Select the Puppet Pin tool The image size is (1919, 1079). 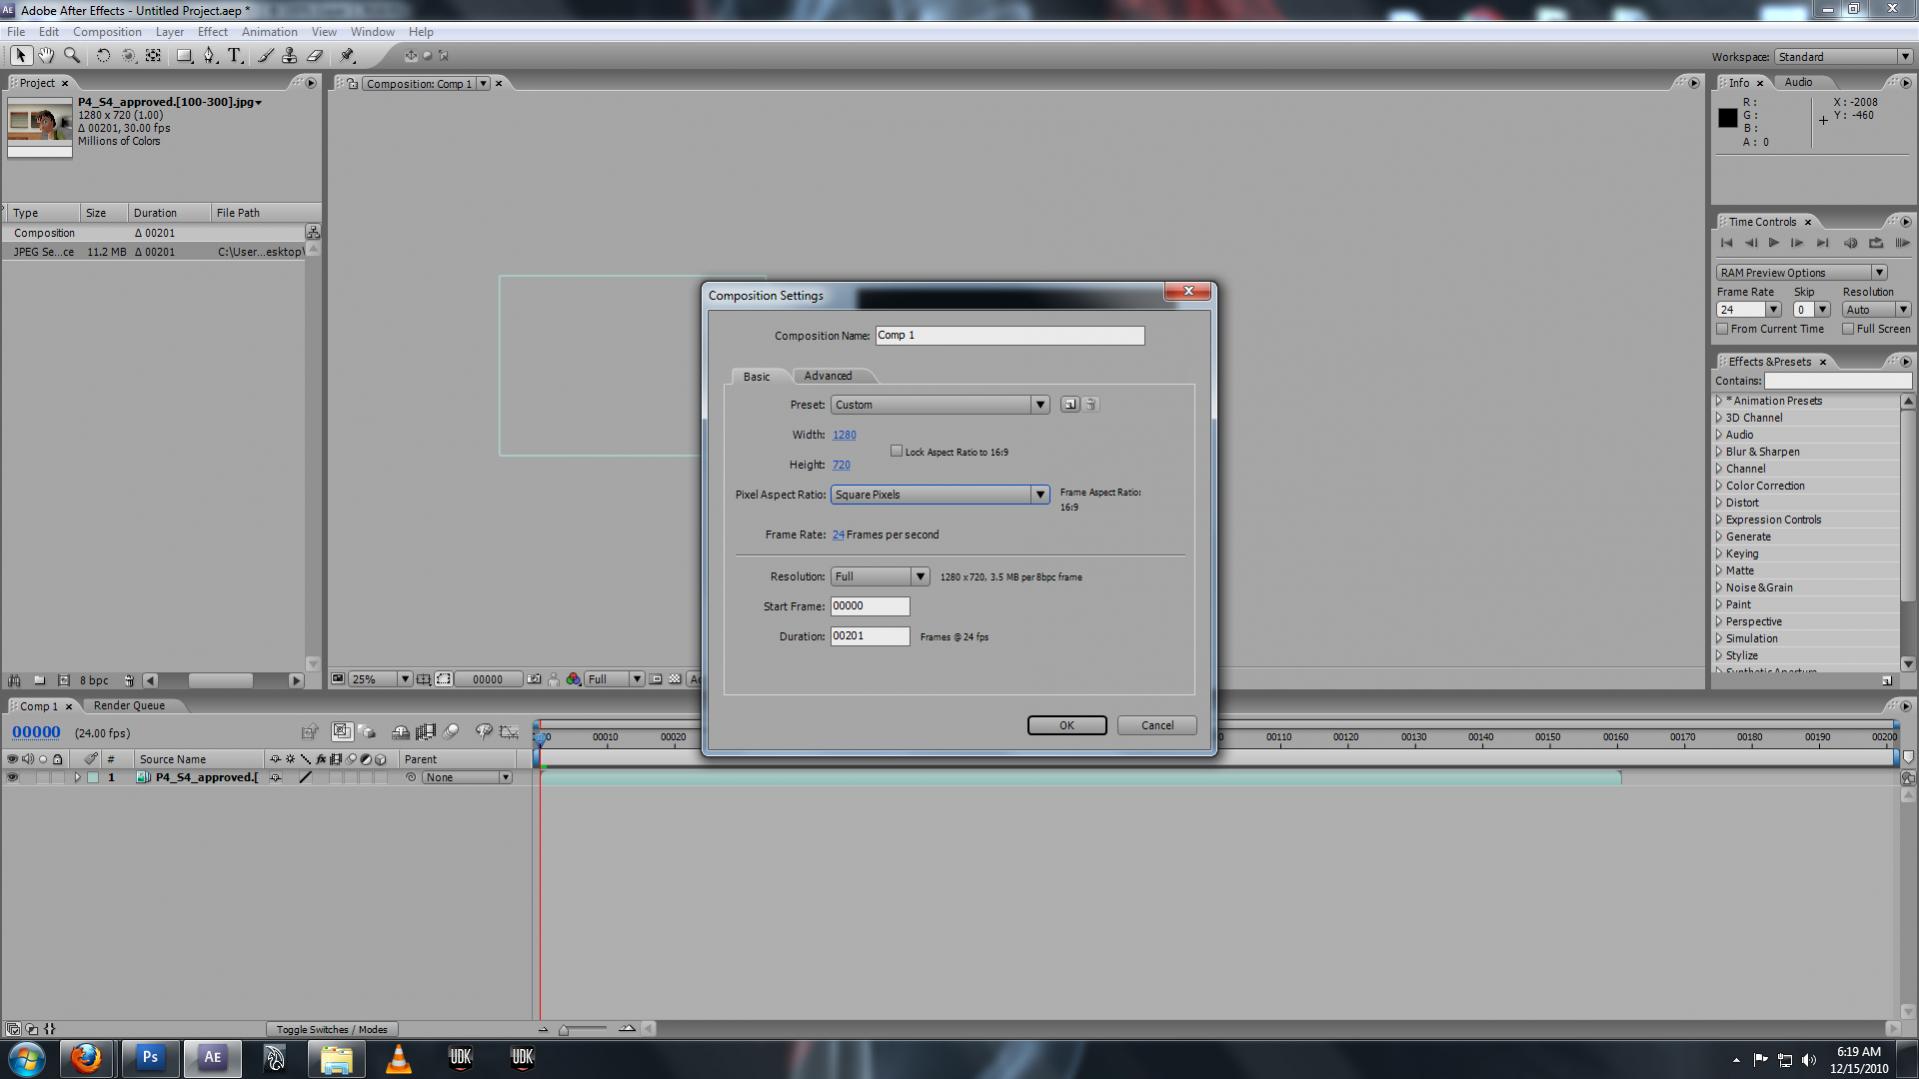(x=348, y=56)
